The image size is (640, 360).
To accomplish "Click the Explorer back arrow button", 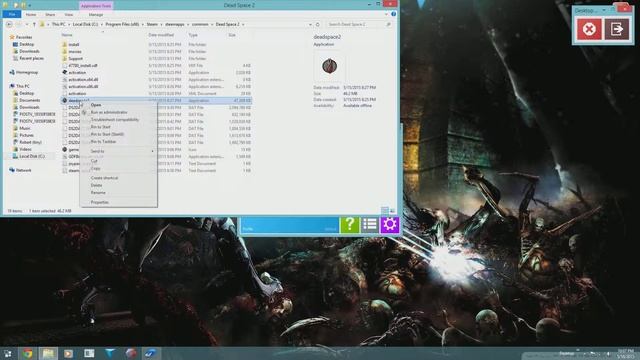I will click(x=9, y=24).
